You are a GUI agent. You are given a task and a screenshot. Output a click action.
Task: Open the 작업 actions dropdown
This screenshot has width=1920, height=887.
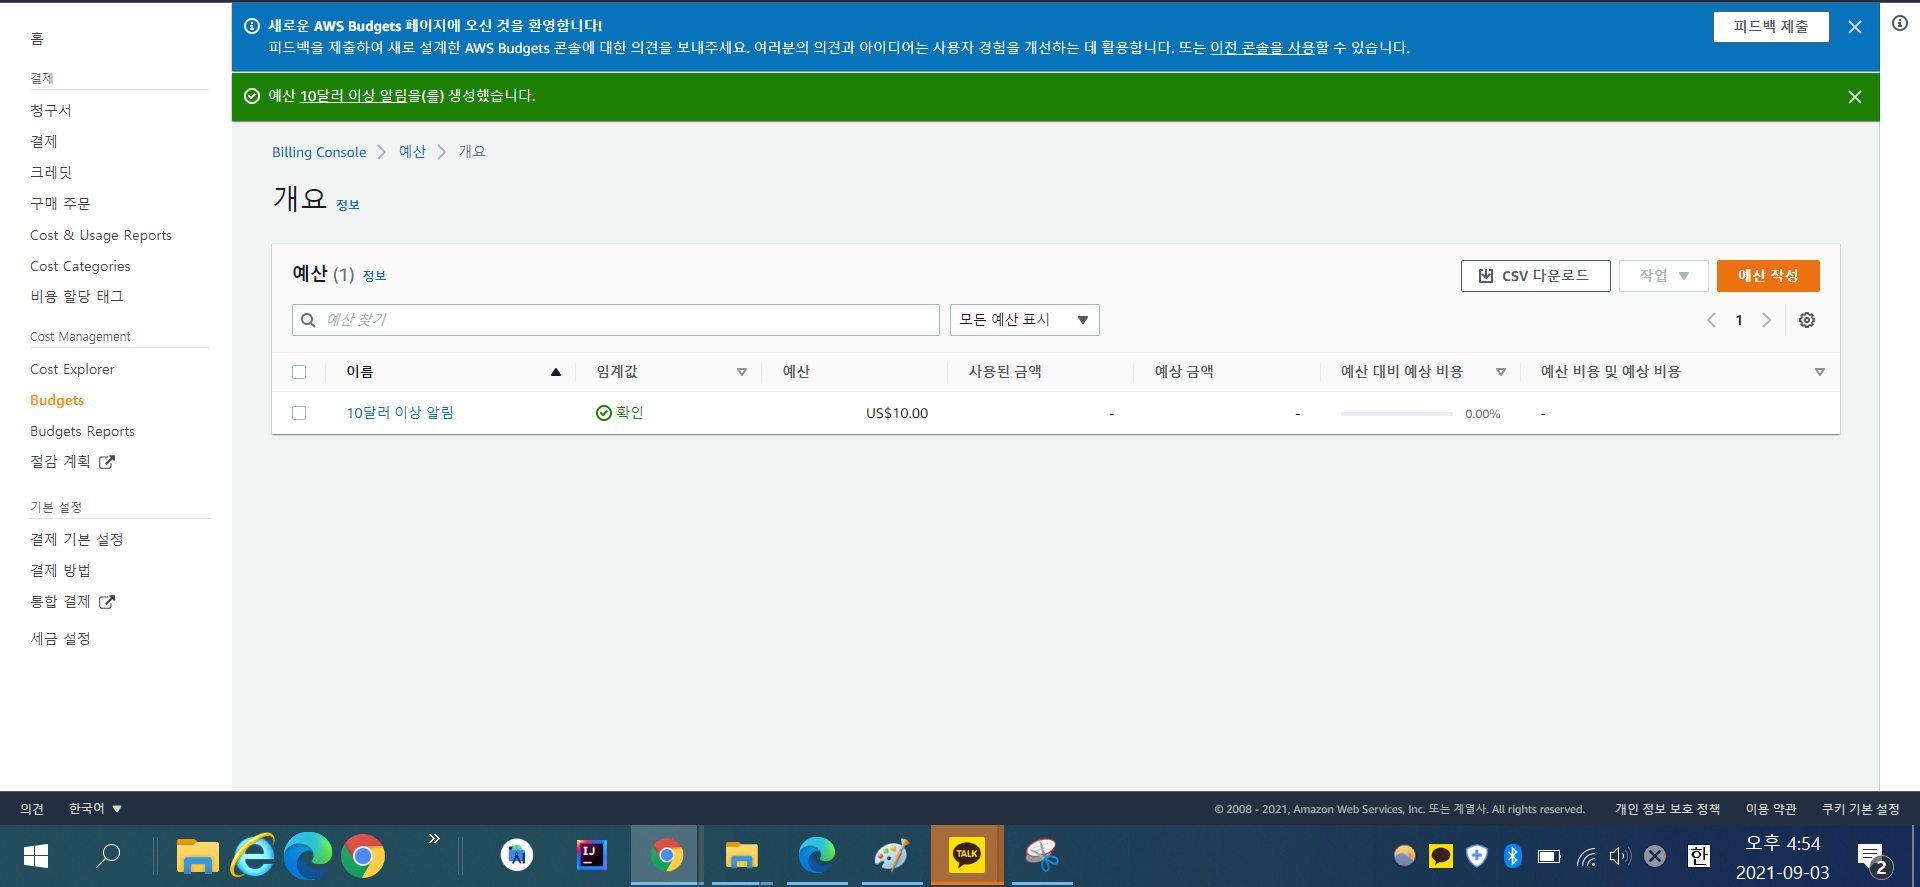[x=1664, y=276]
